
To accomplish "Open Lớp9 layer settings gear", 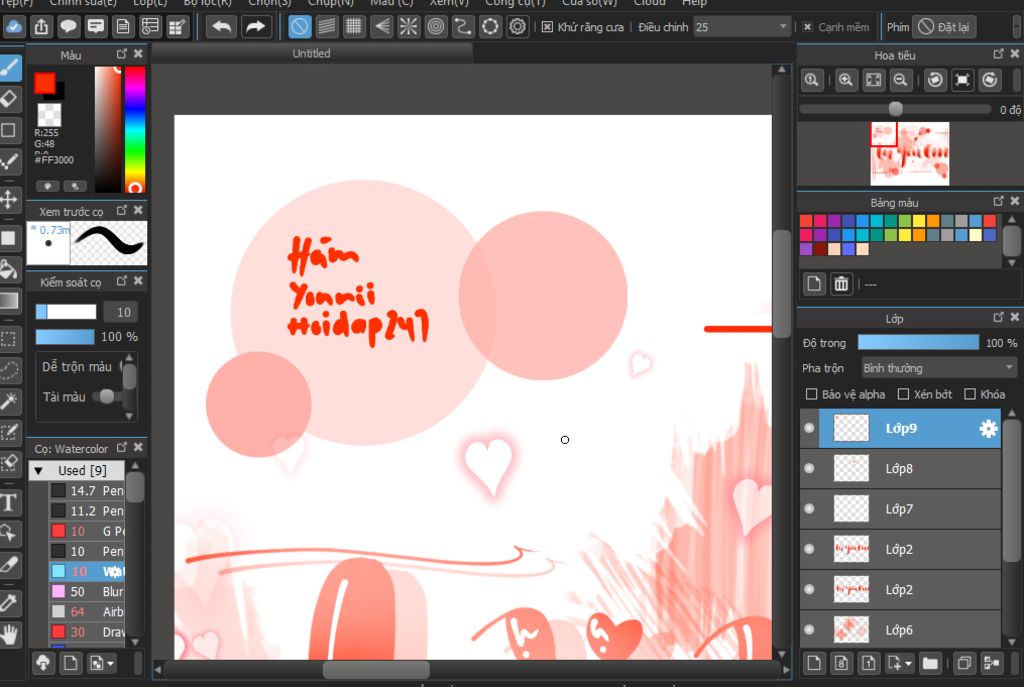I will tap(988, 428).
